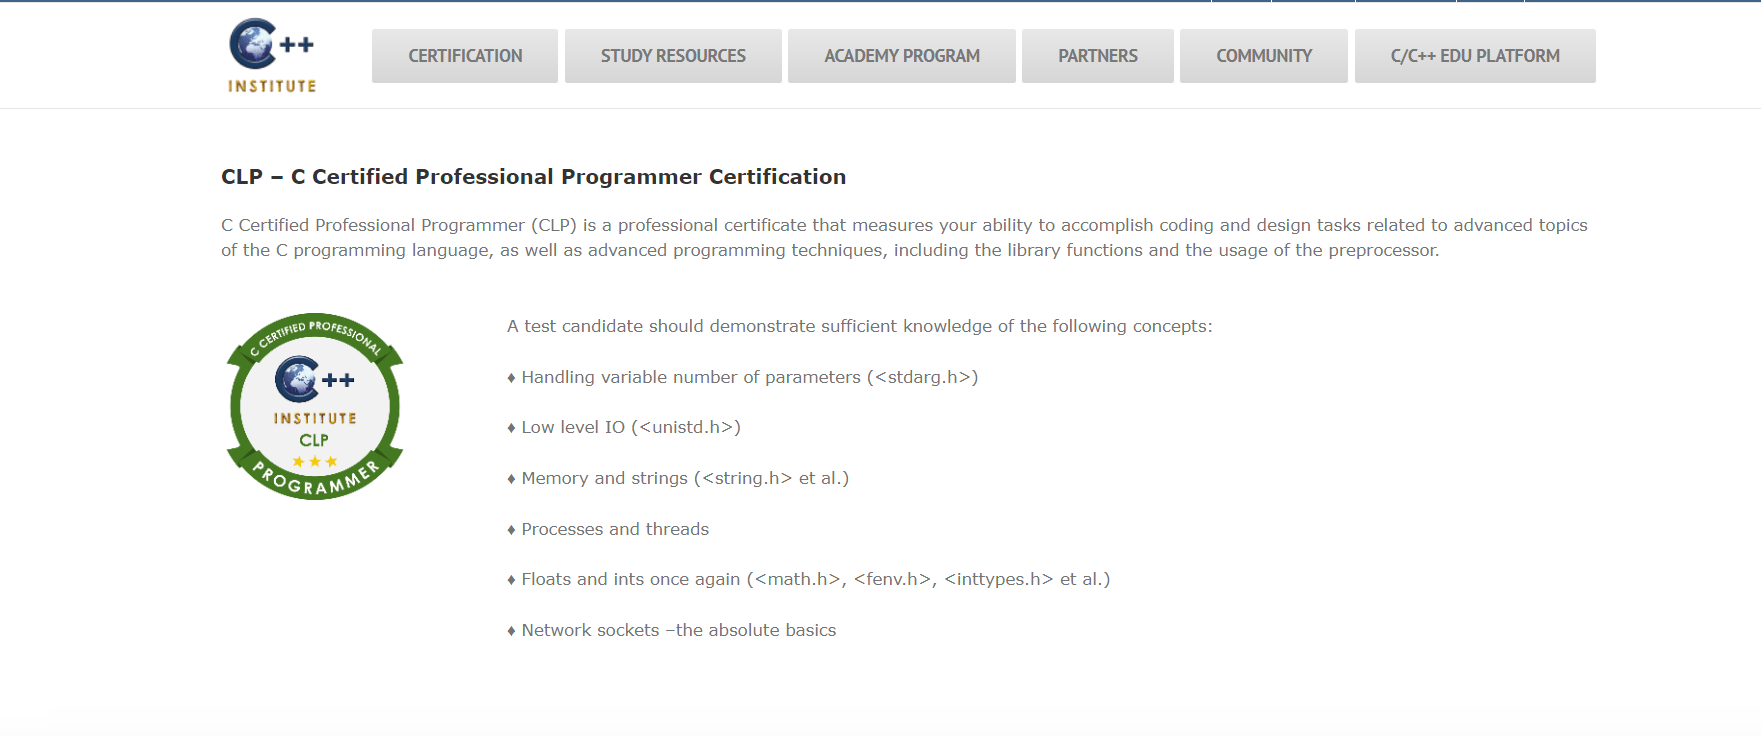This screenshot has width=1761, height=736.
Task: Select the Processes and threads list item
Action: tap(615, 529)
